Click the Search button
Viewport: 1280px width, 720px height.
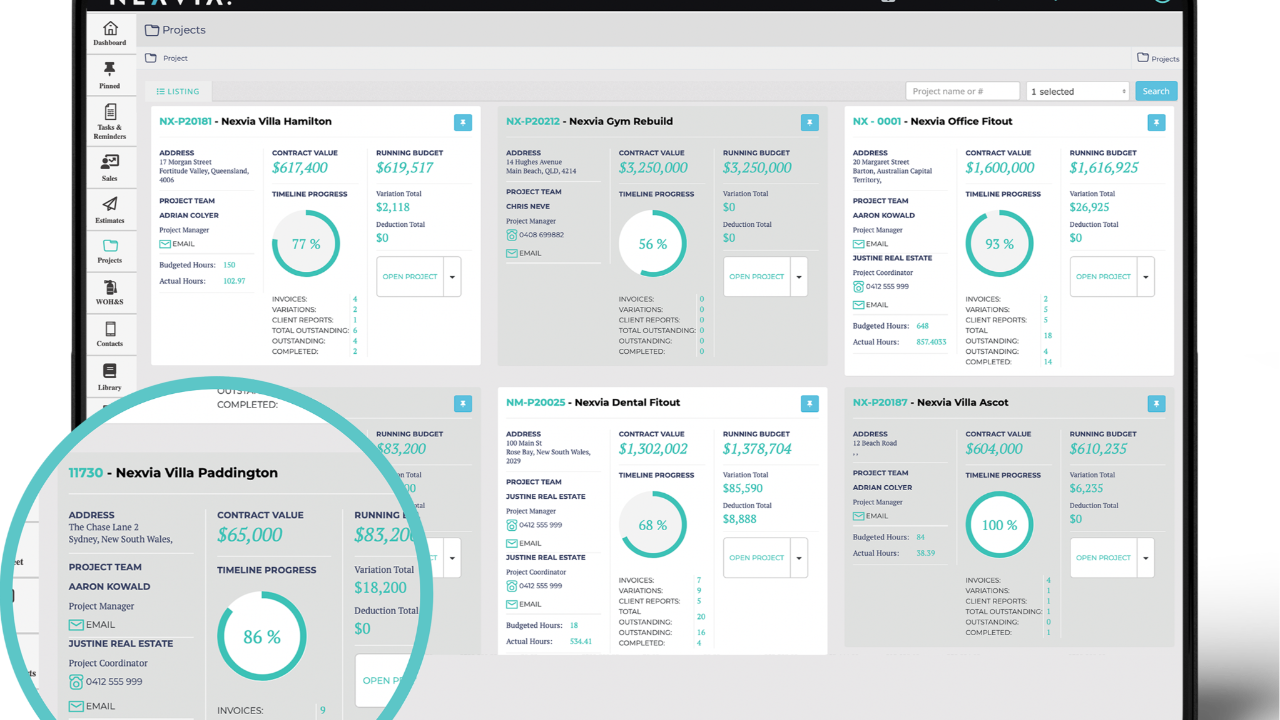pyautogui.click(x=1156, y=91)
